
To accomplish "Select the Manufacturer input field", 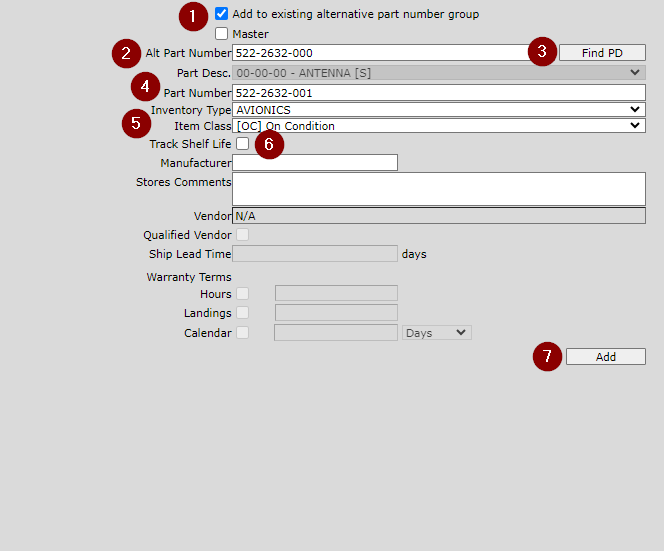I will pyautogui.click(x=314, y=163).
